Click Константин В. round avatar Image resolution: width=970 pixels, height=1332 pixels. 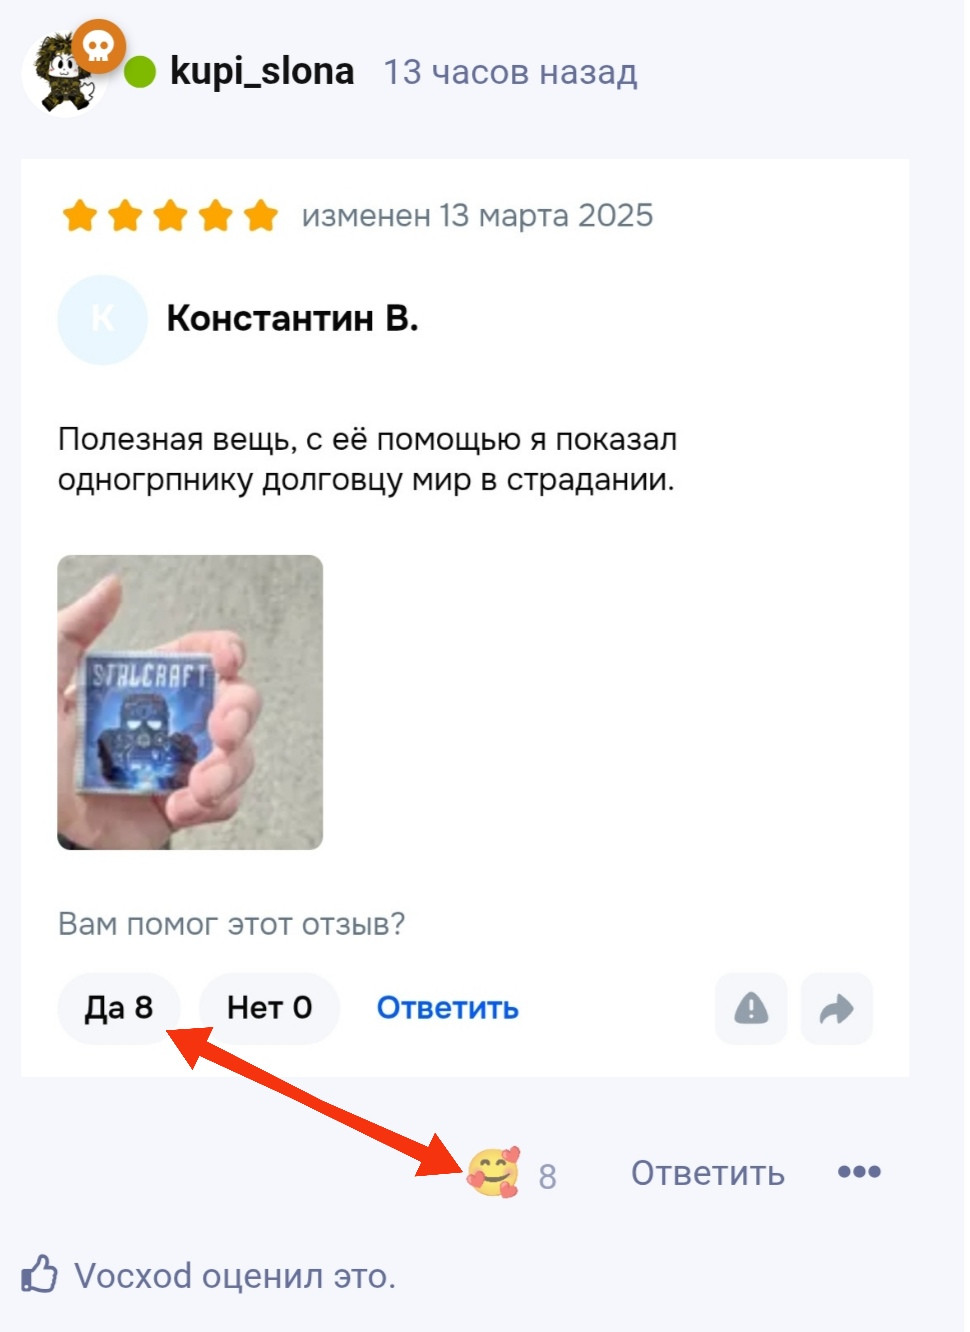tap(102, 319)
